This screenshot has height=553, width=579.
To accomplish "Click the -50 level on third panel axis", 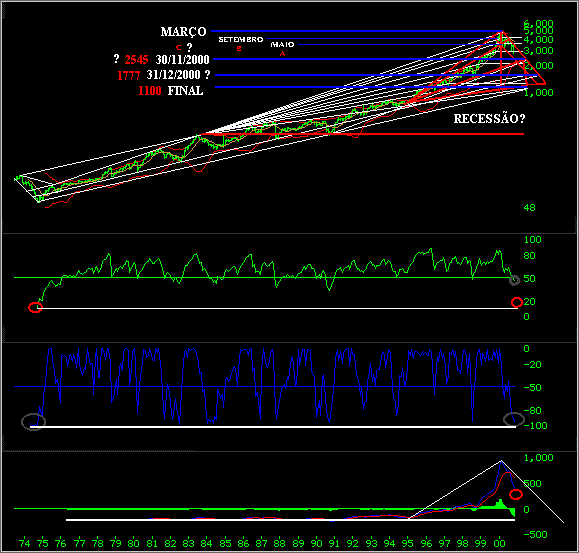I will pyautogui.click(x=532, y=388).
